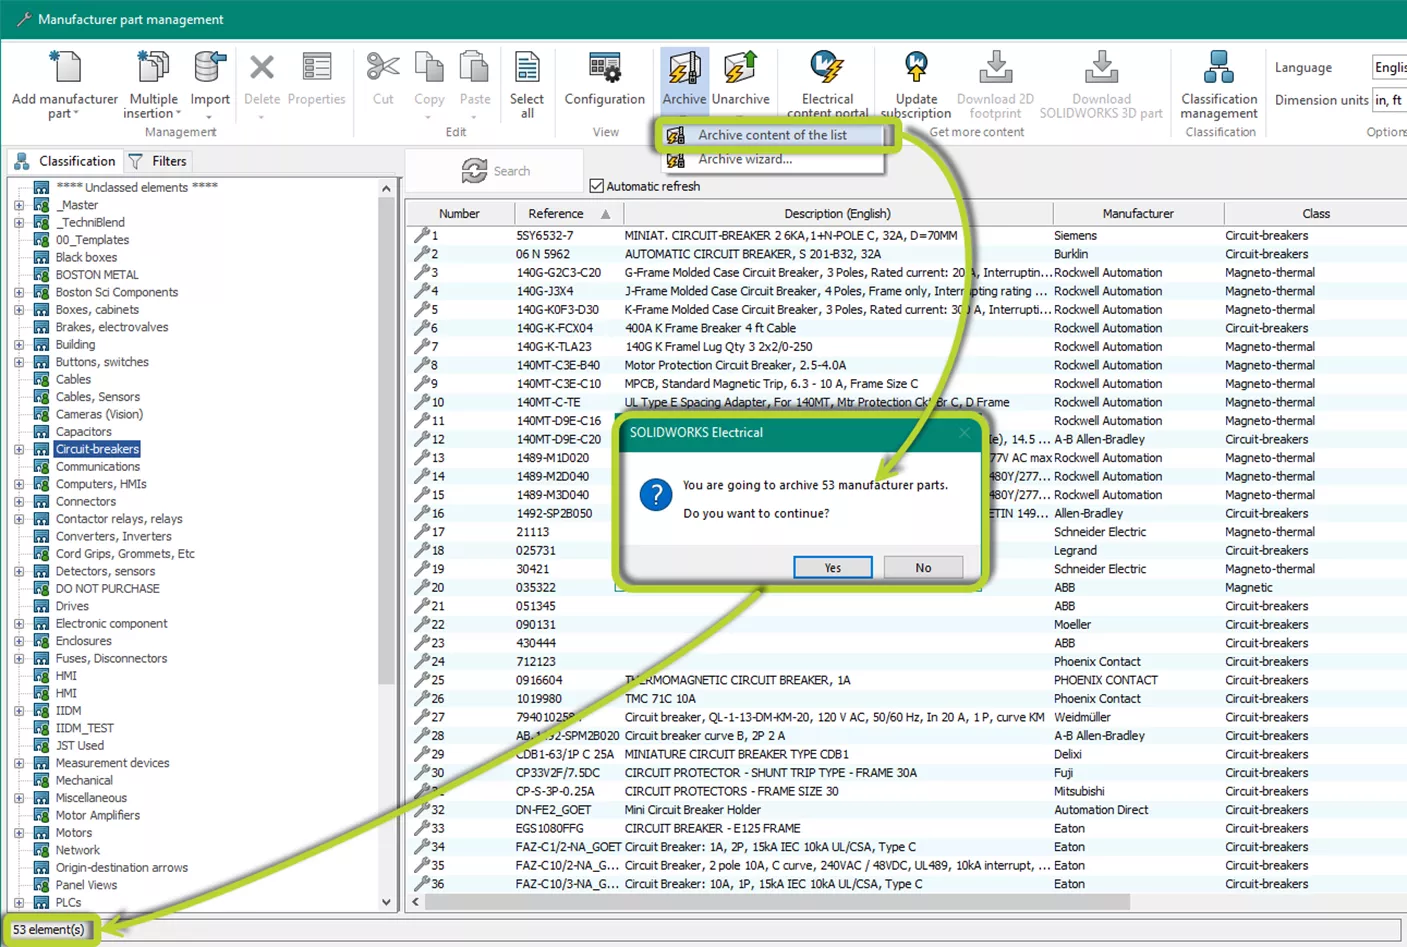Click the Unarchive tool
This screenshot has height=947, width=1407.
(x=741, y=80)
